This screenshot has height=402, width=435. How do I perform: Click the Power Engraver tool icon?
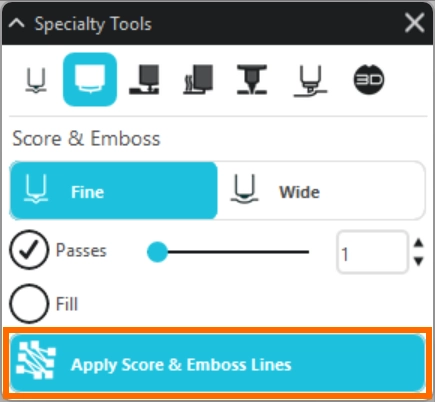252,79
